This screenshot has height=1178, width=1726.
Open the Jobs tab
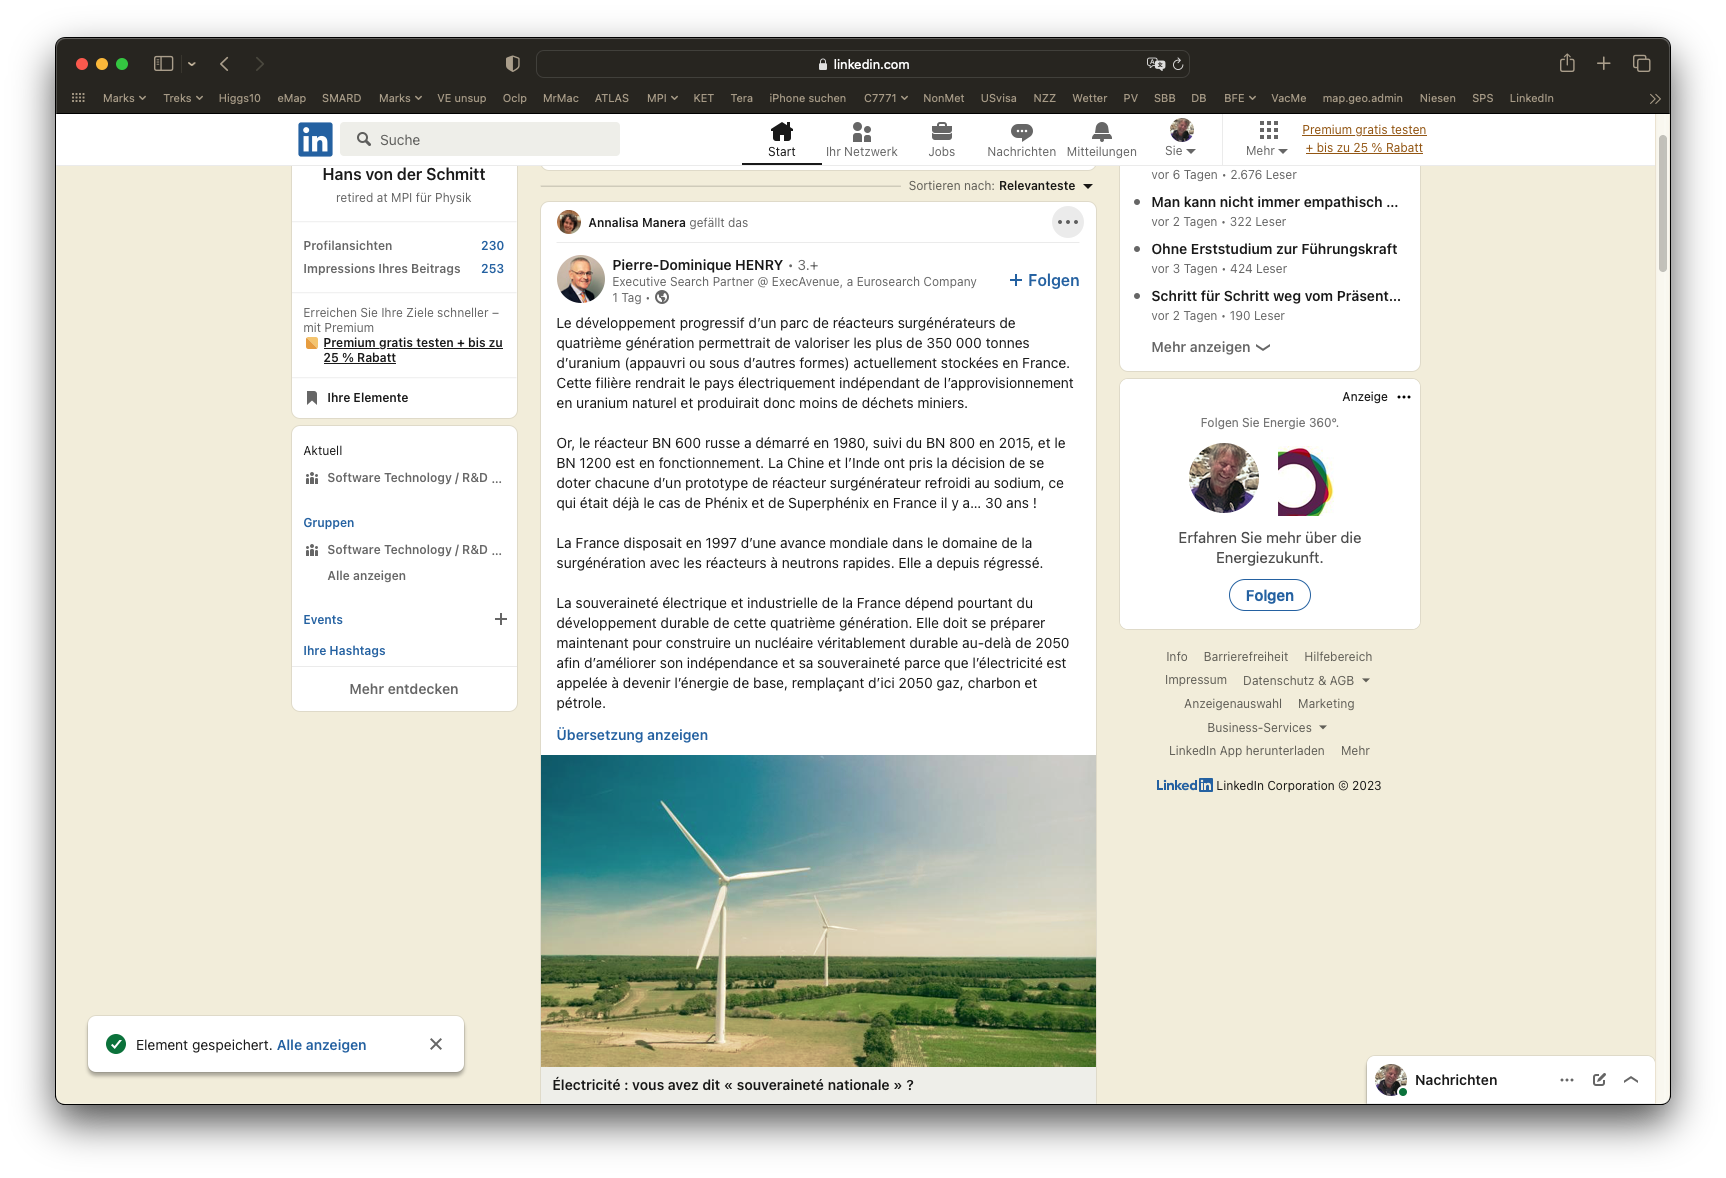[x=941, y=140]
